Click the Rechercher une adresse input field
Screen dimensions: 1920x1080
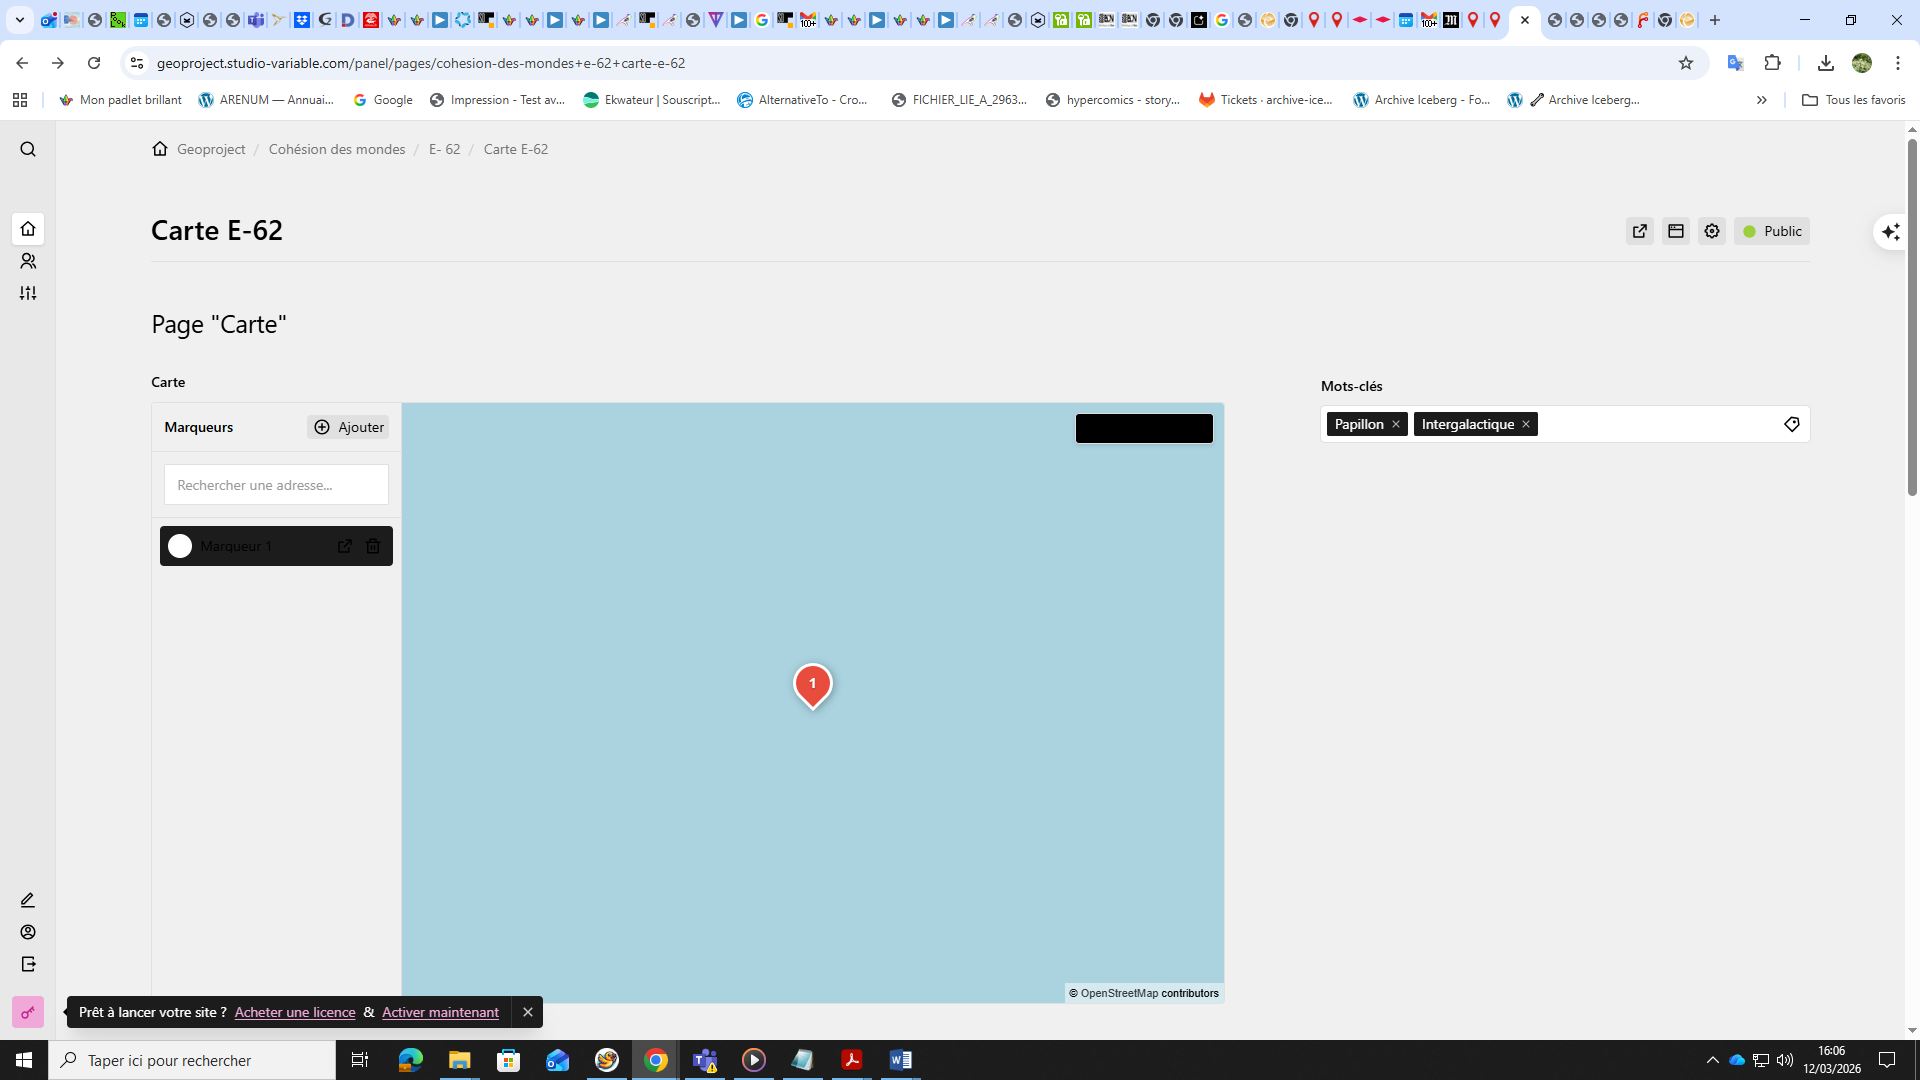tap(276, 485)
